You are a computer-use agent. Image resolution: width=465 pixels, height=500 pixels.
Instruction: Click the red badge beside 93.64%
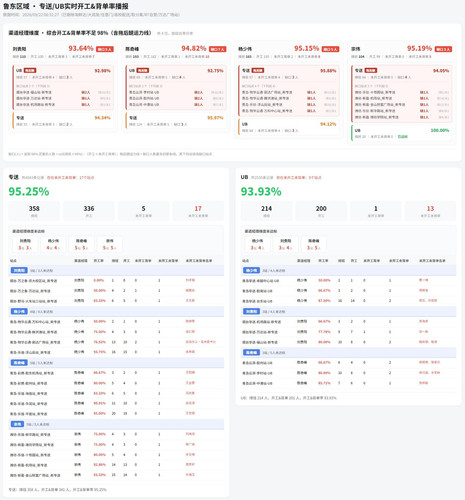(105, 49)
